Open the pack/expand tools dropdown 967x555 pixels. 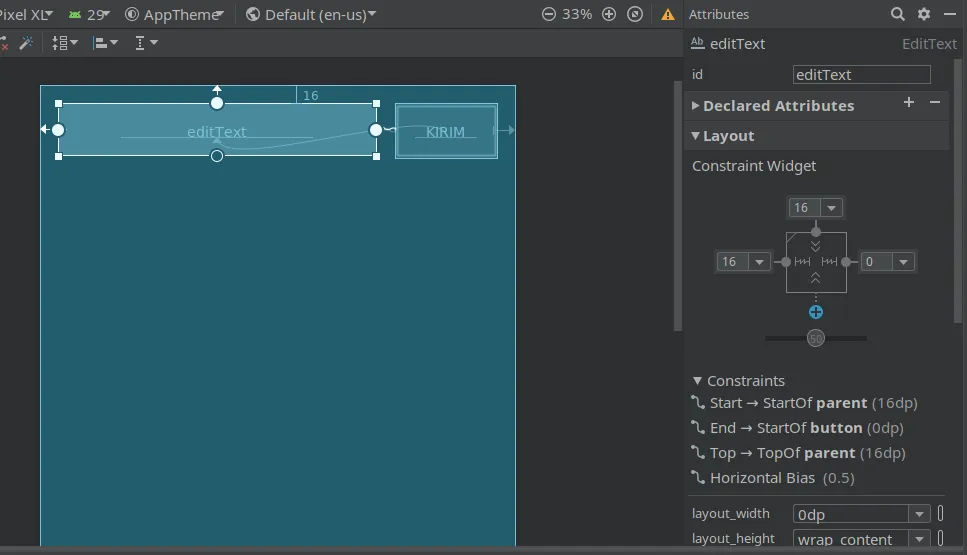click(65, 43)
